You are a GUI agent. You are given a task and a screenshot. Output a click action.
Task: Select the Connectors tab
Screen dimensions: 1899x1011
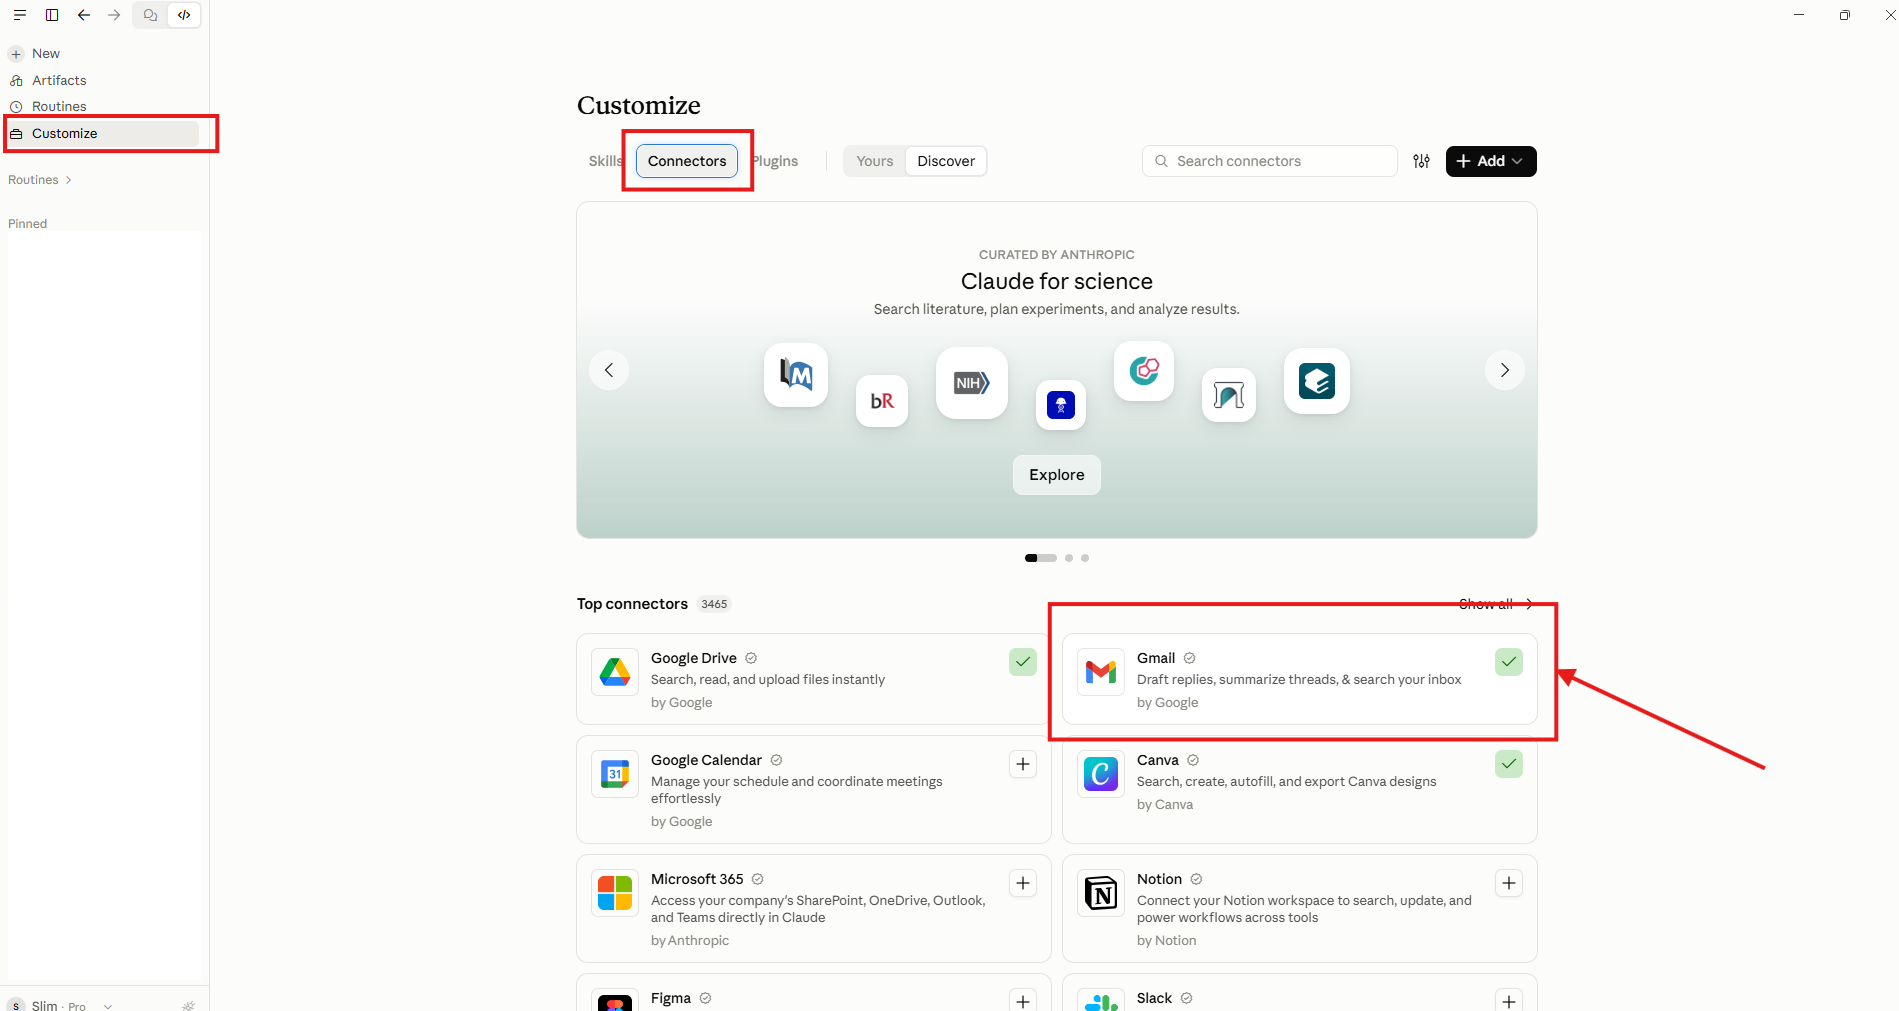tap(687, 161)
